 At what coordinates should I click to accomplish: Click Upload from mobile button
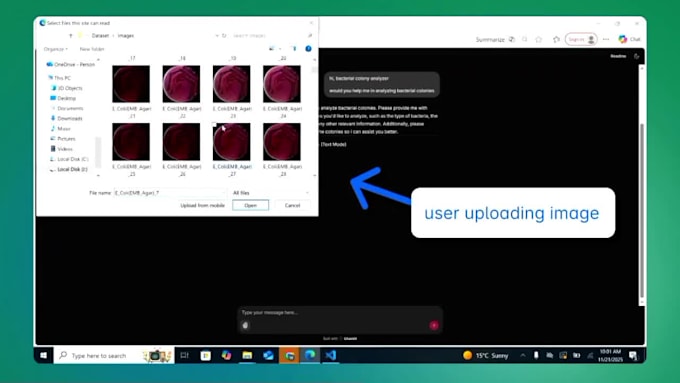coord(203,205)
